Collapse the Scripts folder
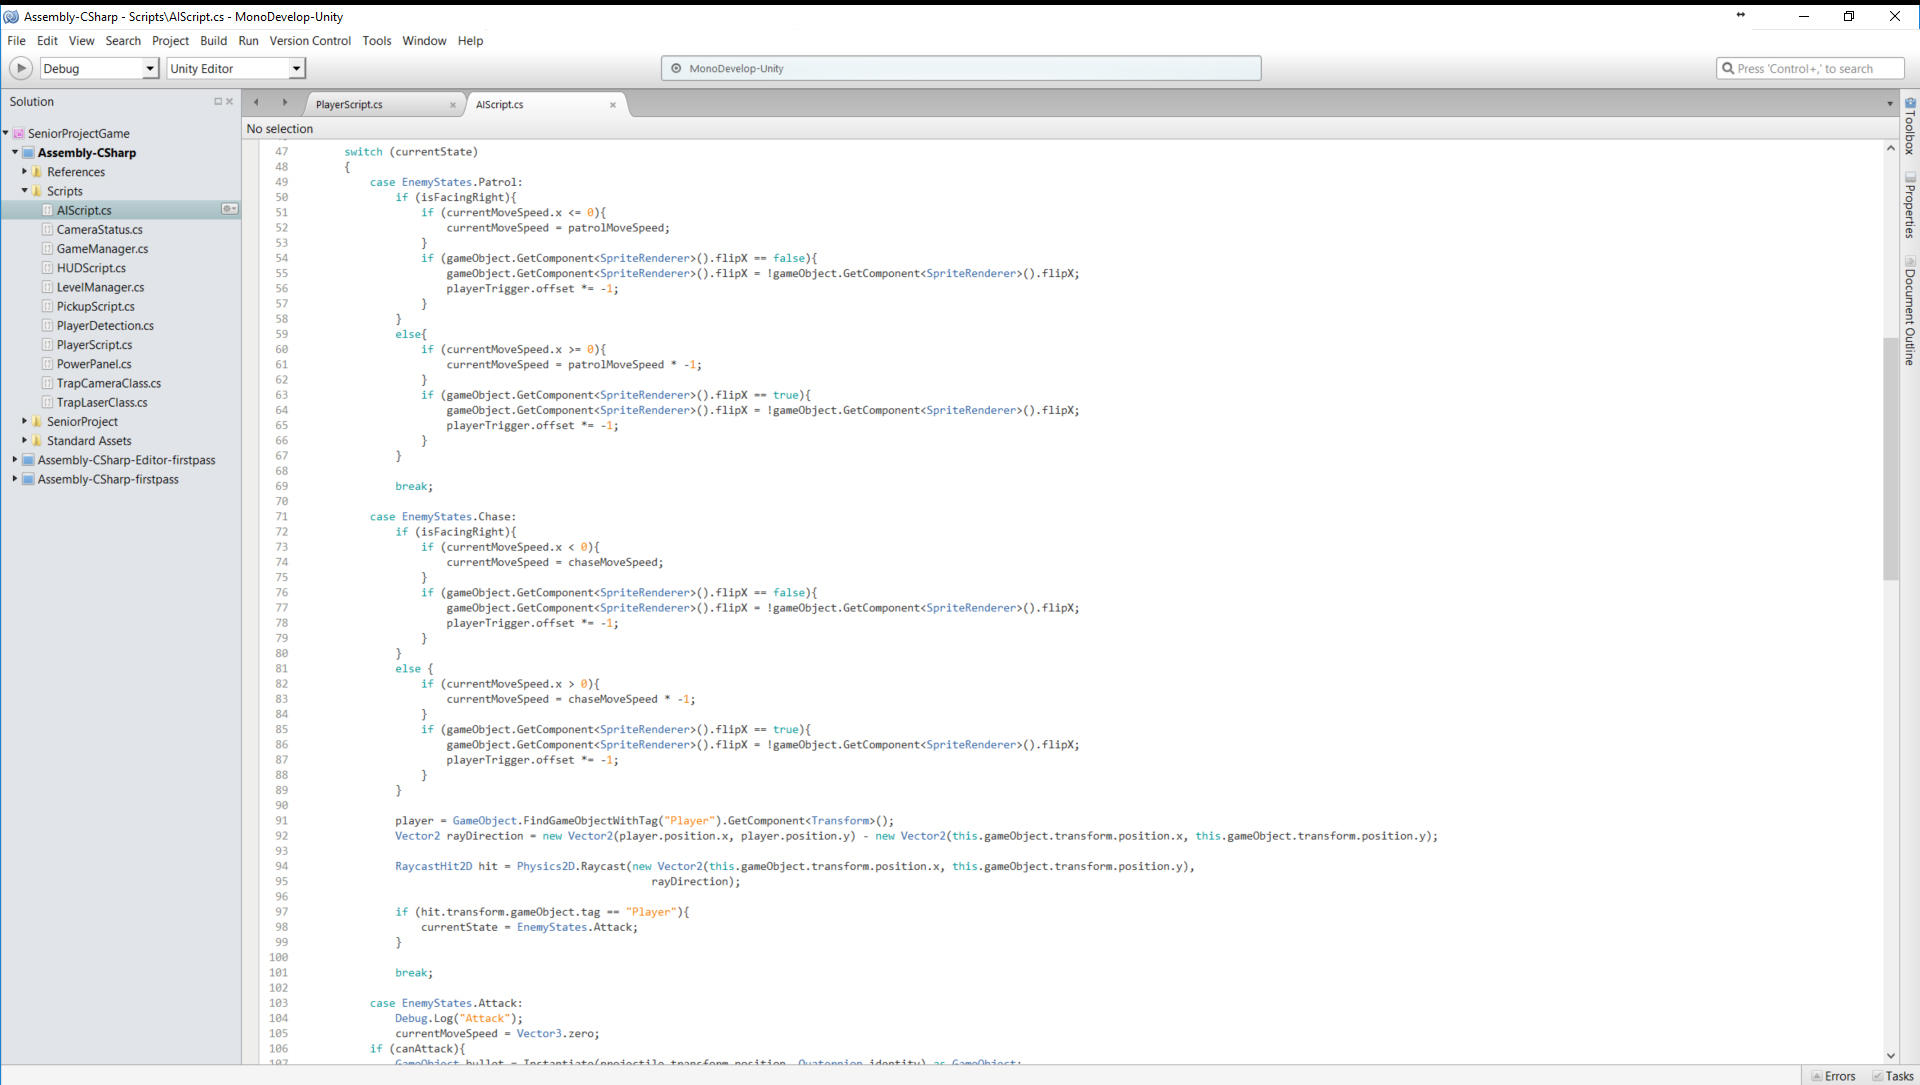 pyautogui.click(x=24, y=191)
